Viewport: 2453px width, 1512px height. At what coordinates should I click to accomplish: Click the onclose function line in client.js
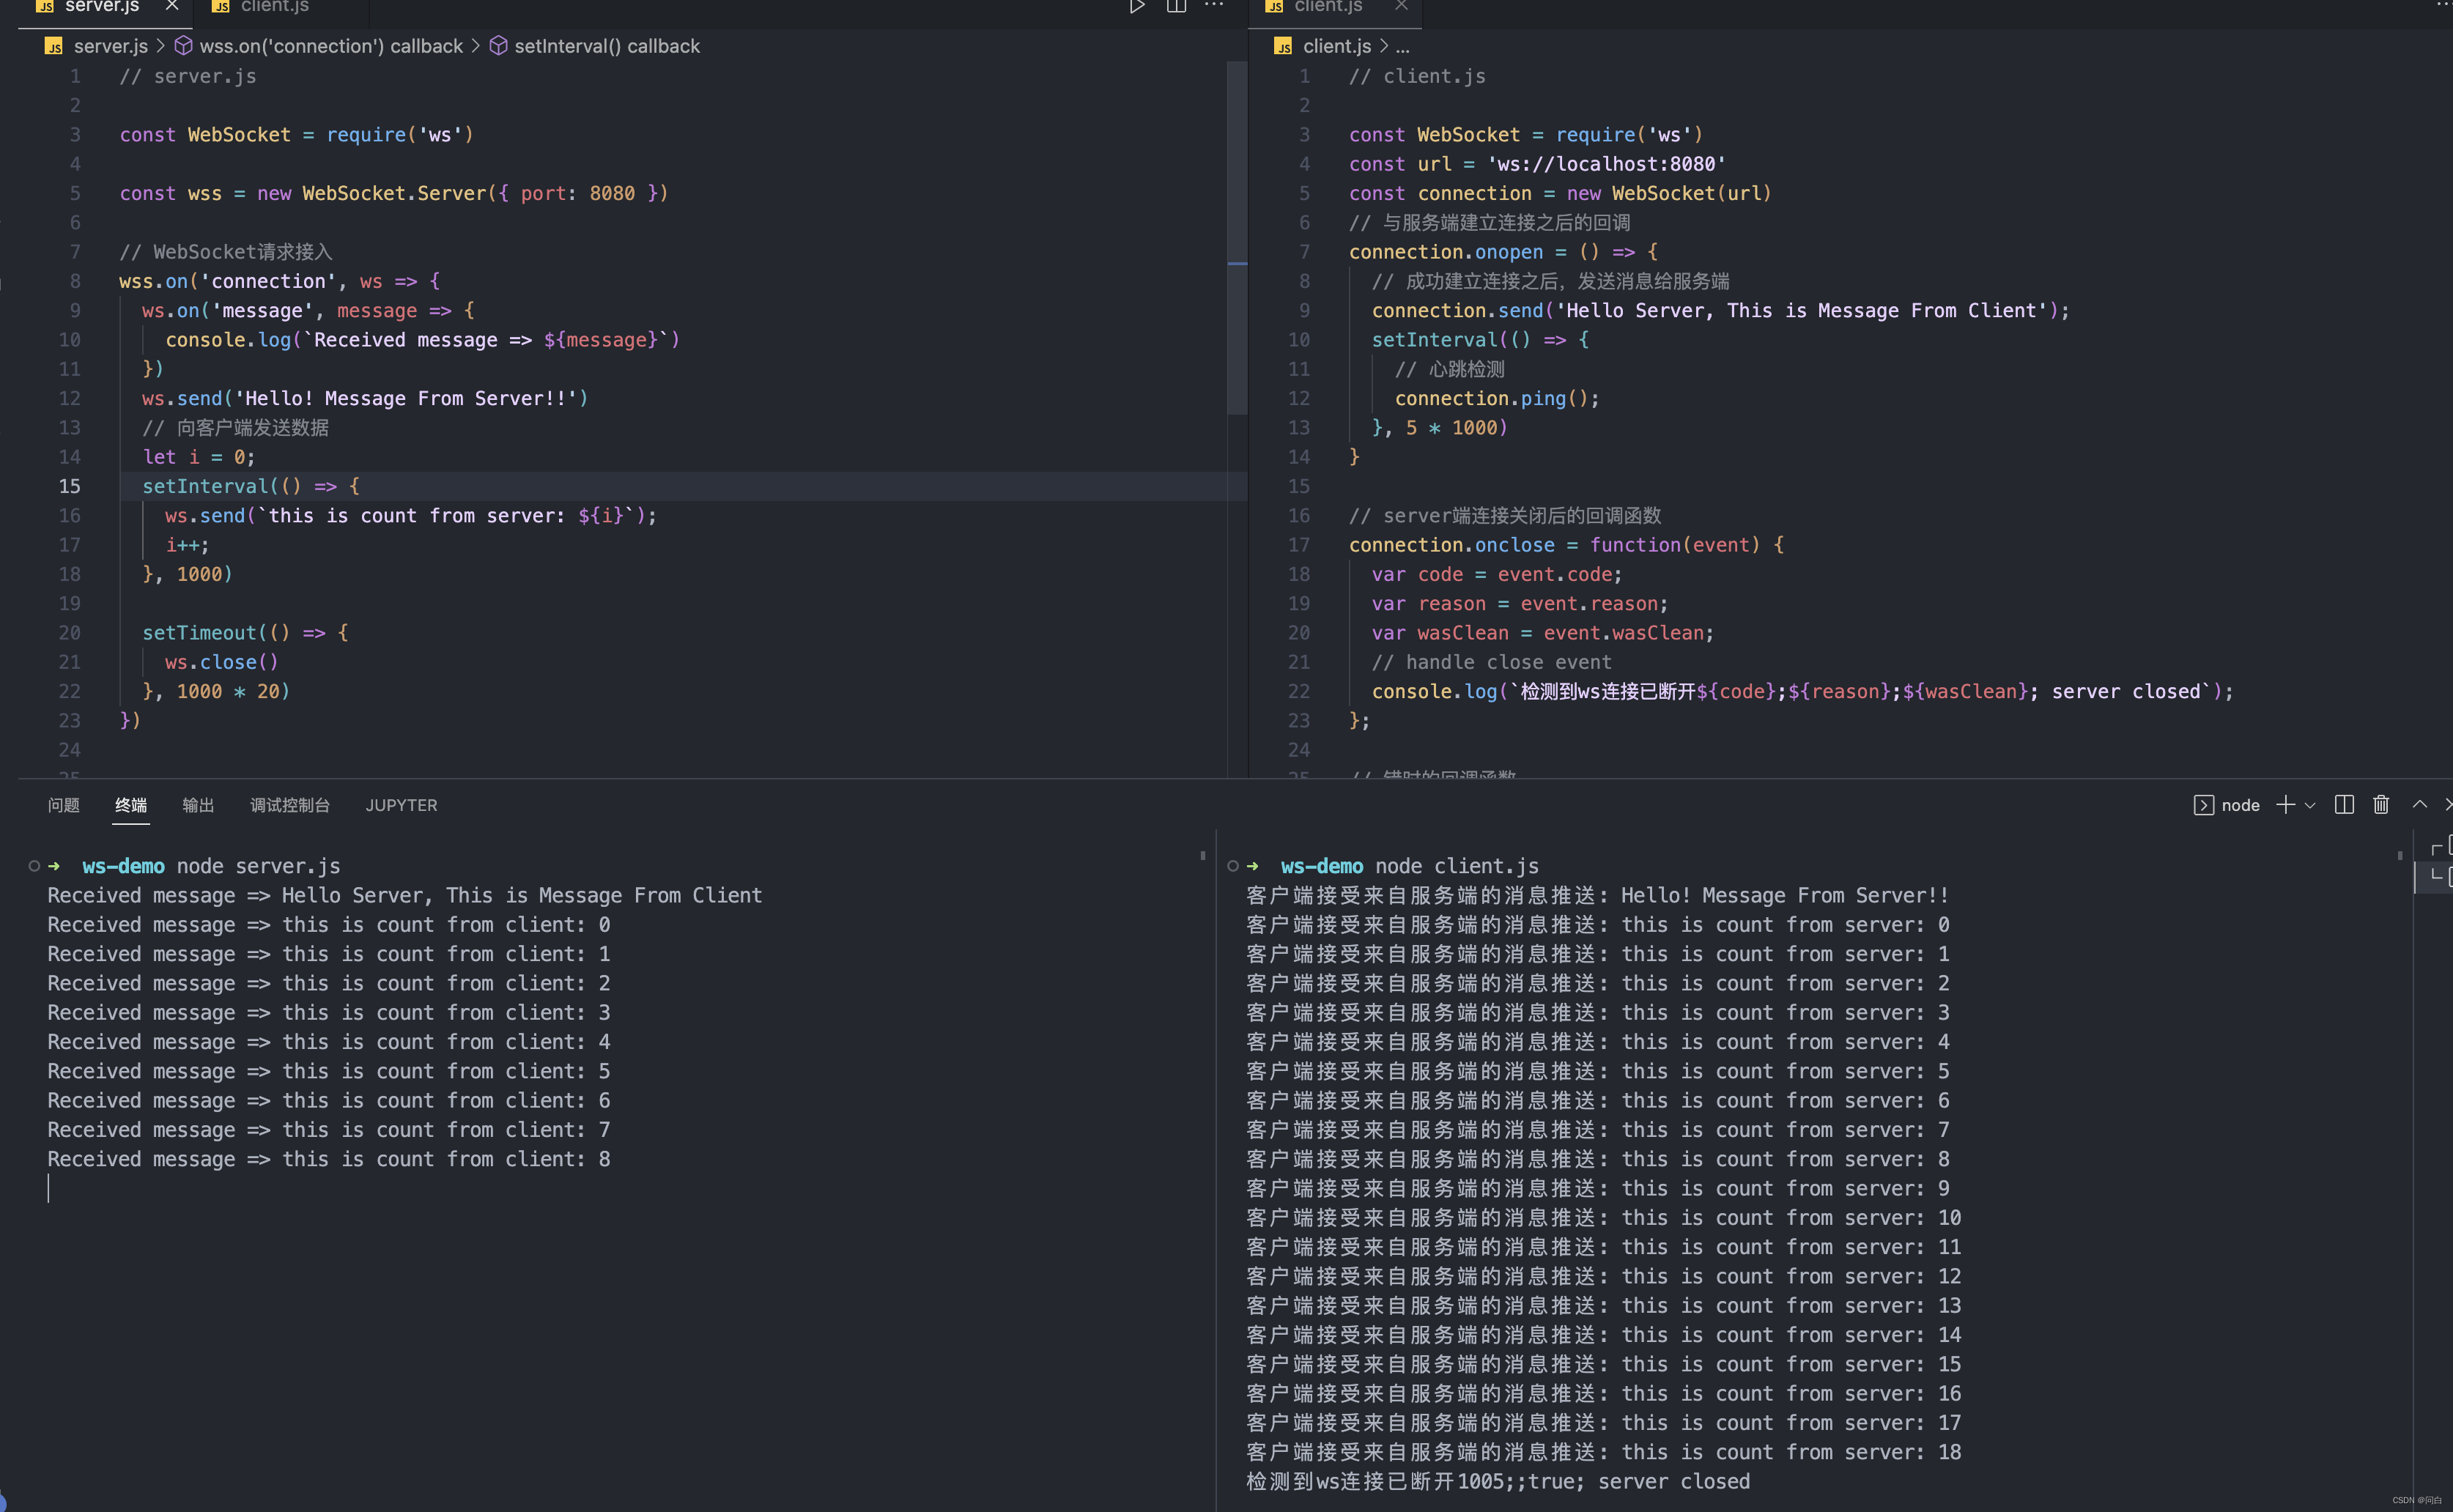(x=1566, y=545)
